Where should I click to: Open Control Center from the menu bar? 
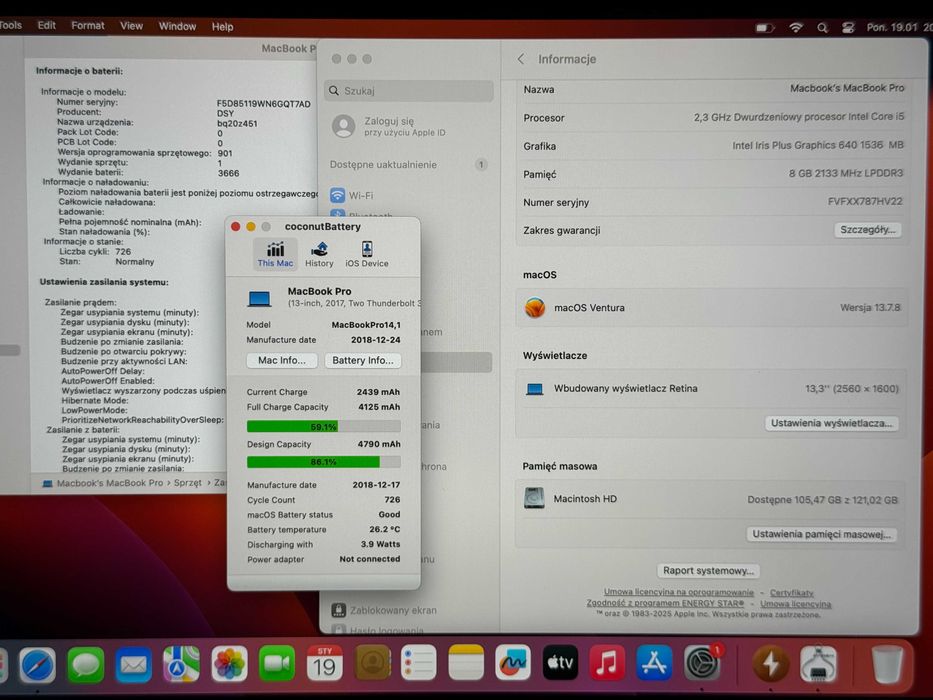(849, 27)
